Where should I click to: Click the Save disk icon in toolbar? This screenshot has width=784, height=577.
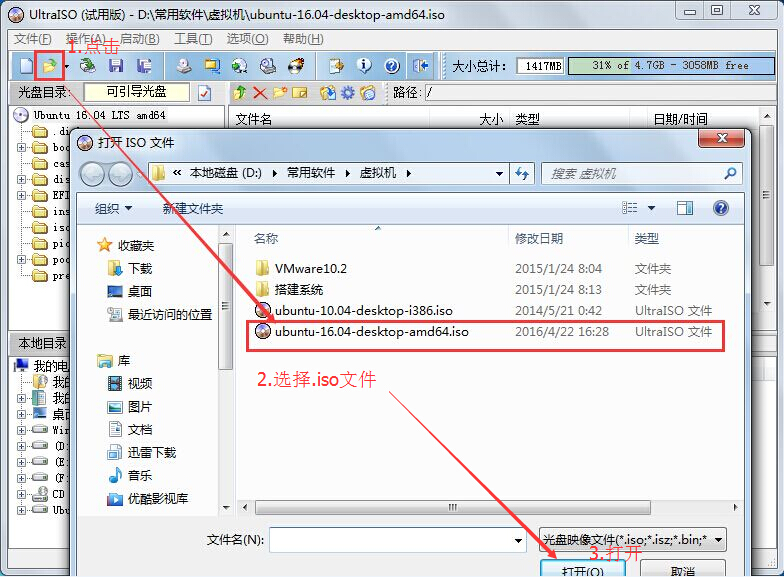coord(116,66)
